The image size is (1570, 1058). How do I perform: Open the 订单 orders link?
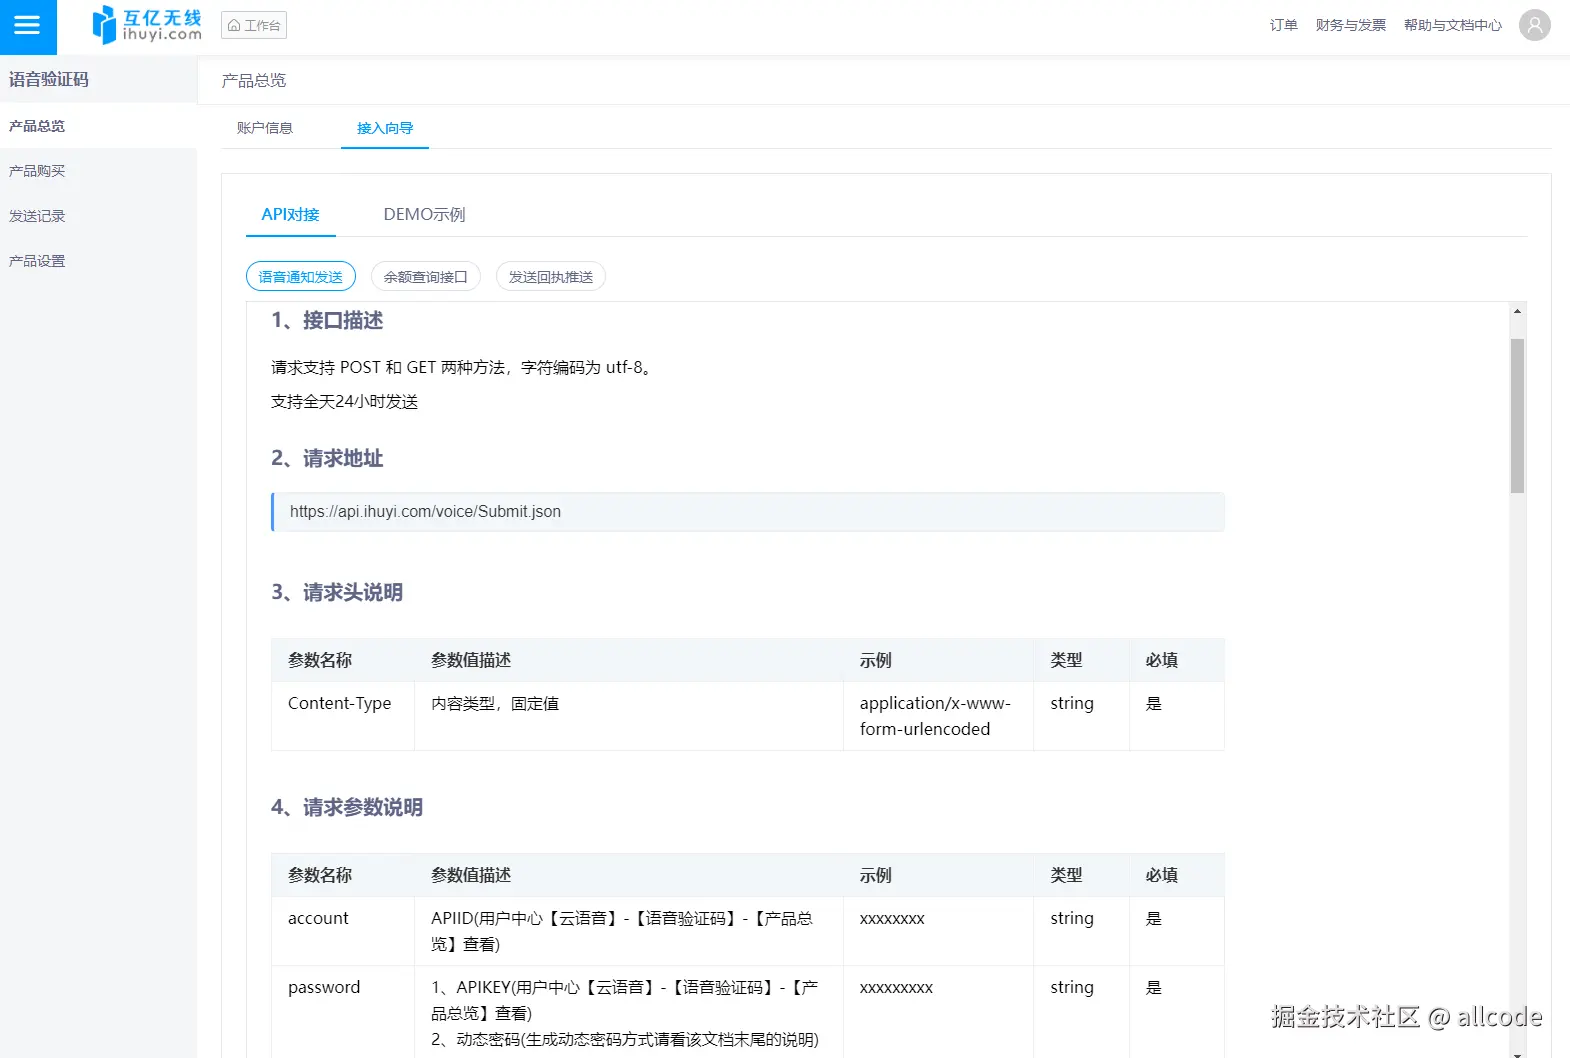tap(1283, 25)
